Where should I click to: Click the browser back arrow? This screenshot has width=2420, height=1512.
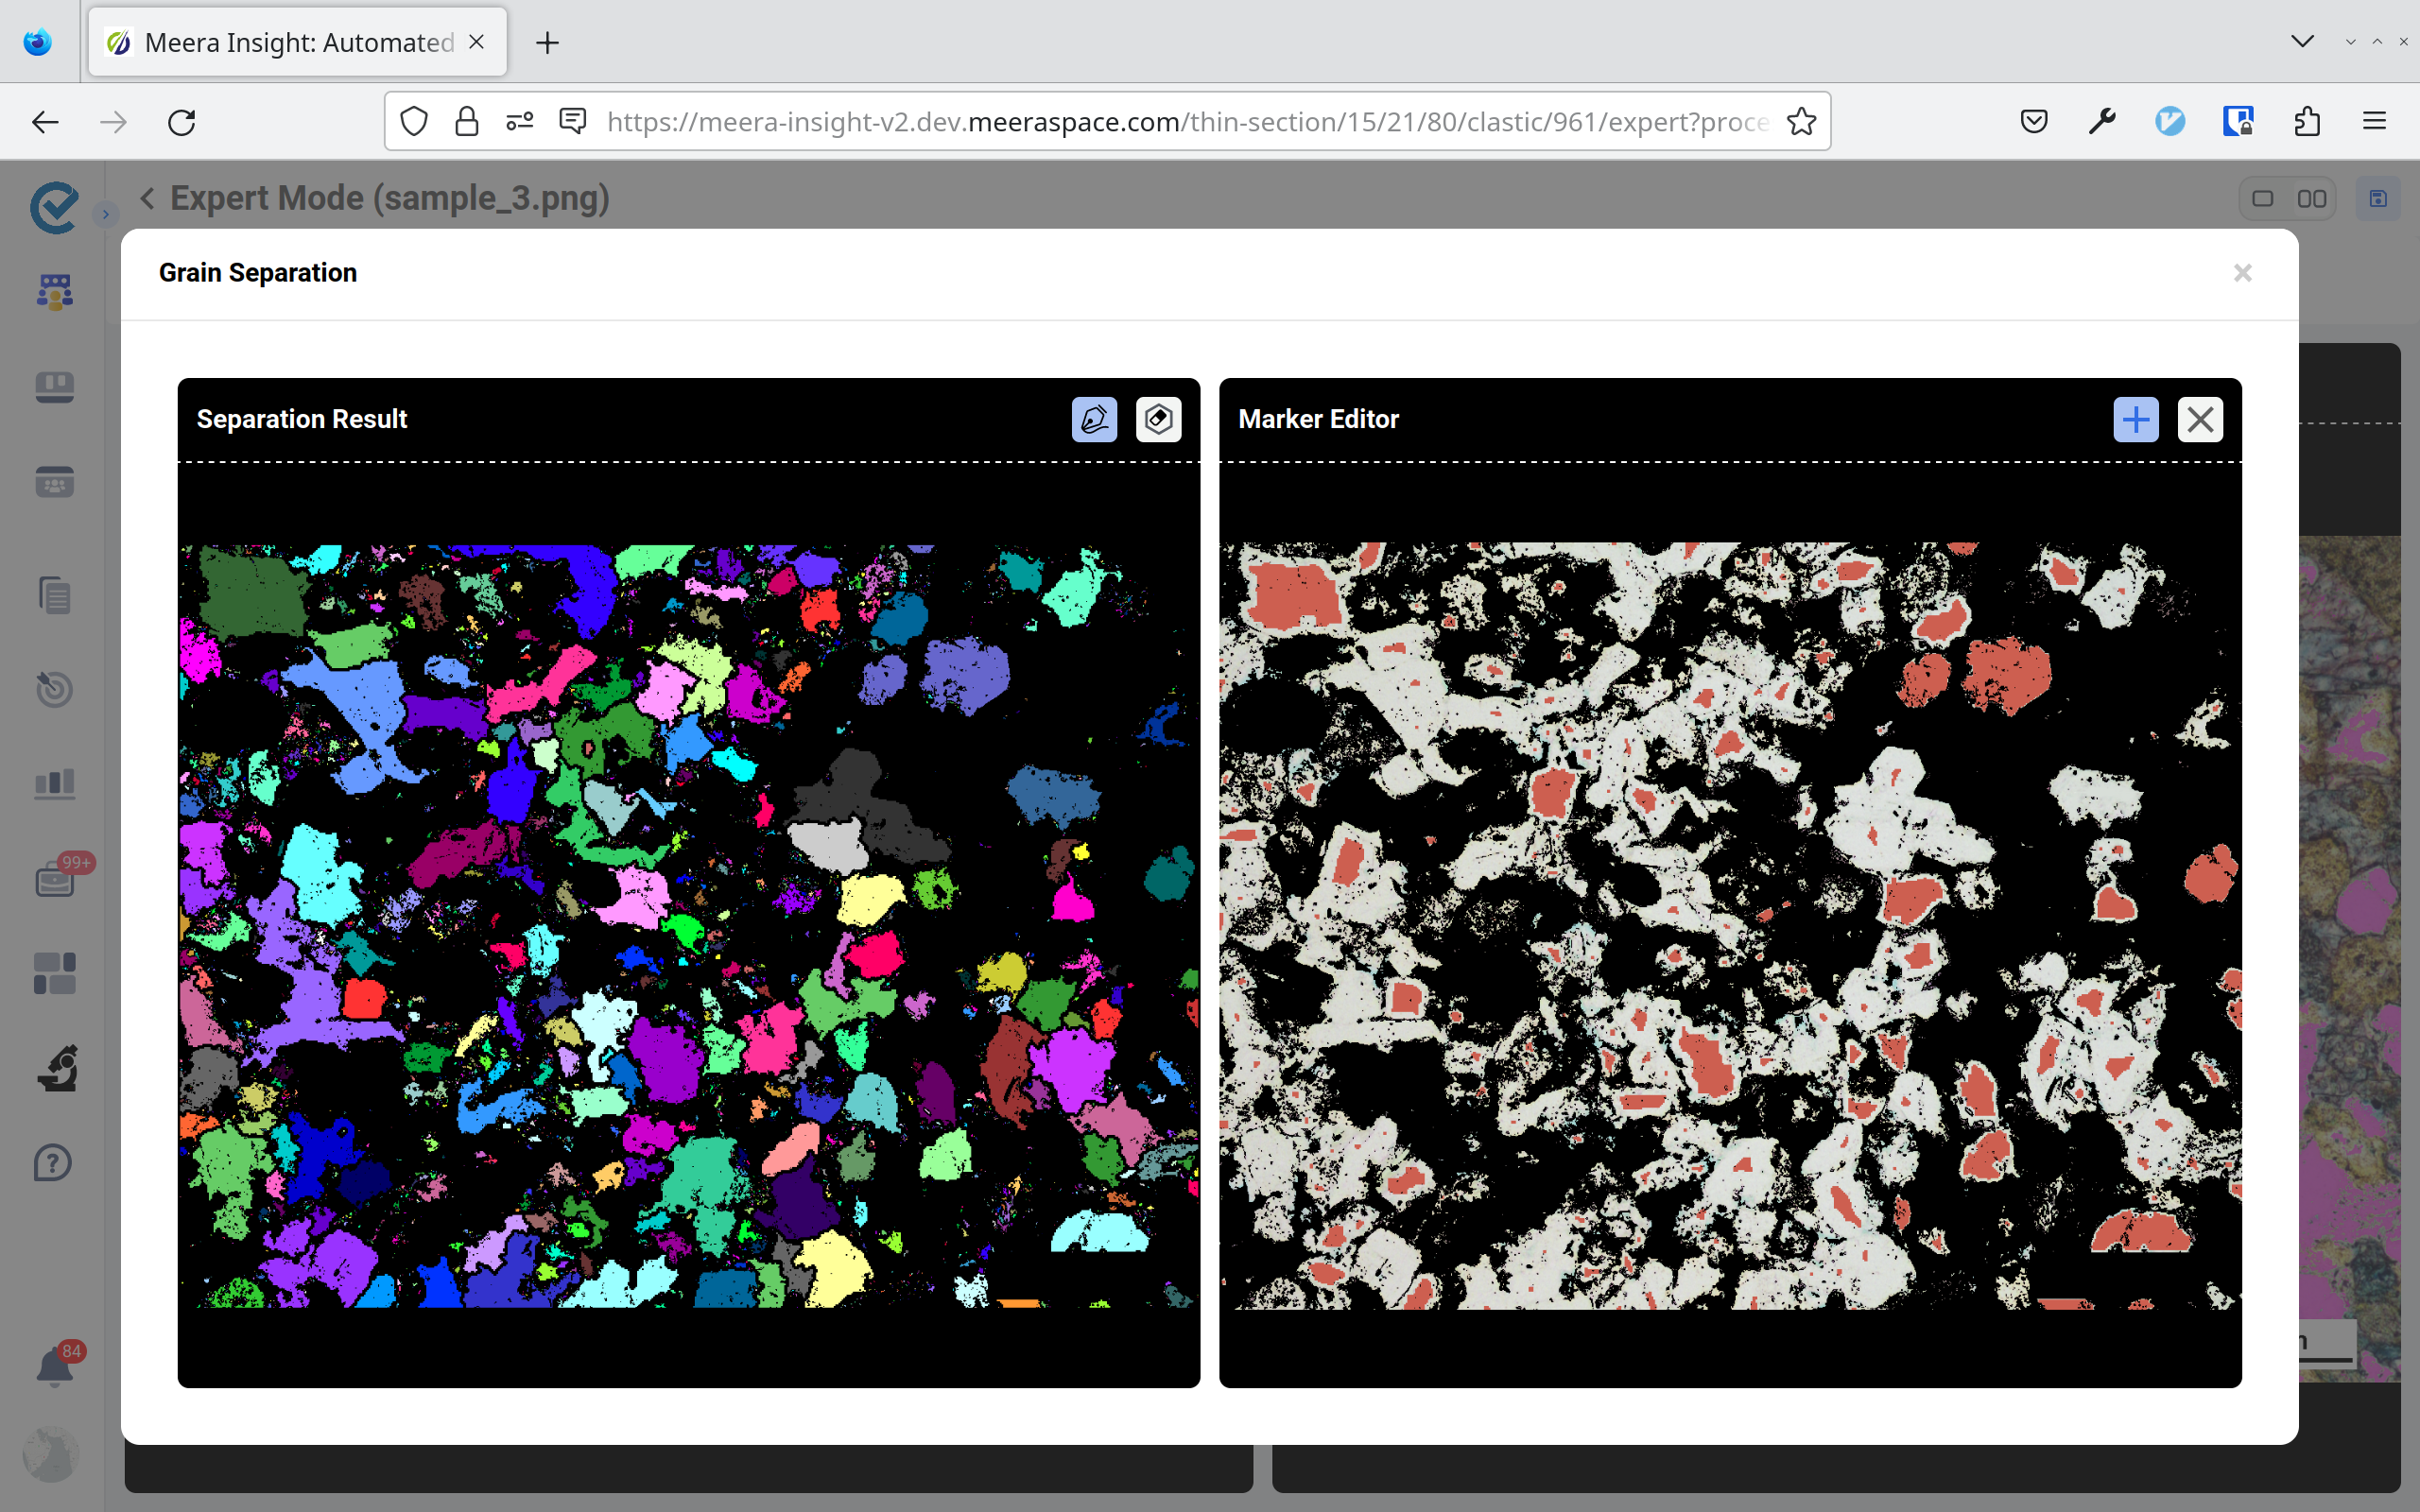46,122
